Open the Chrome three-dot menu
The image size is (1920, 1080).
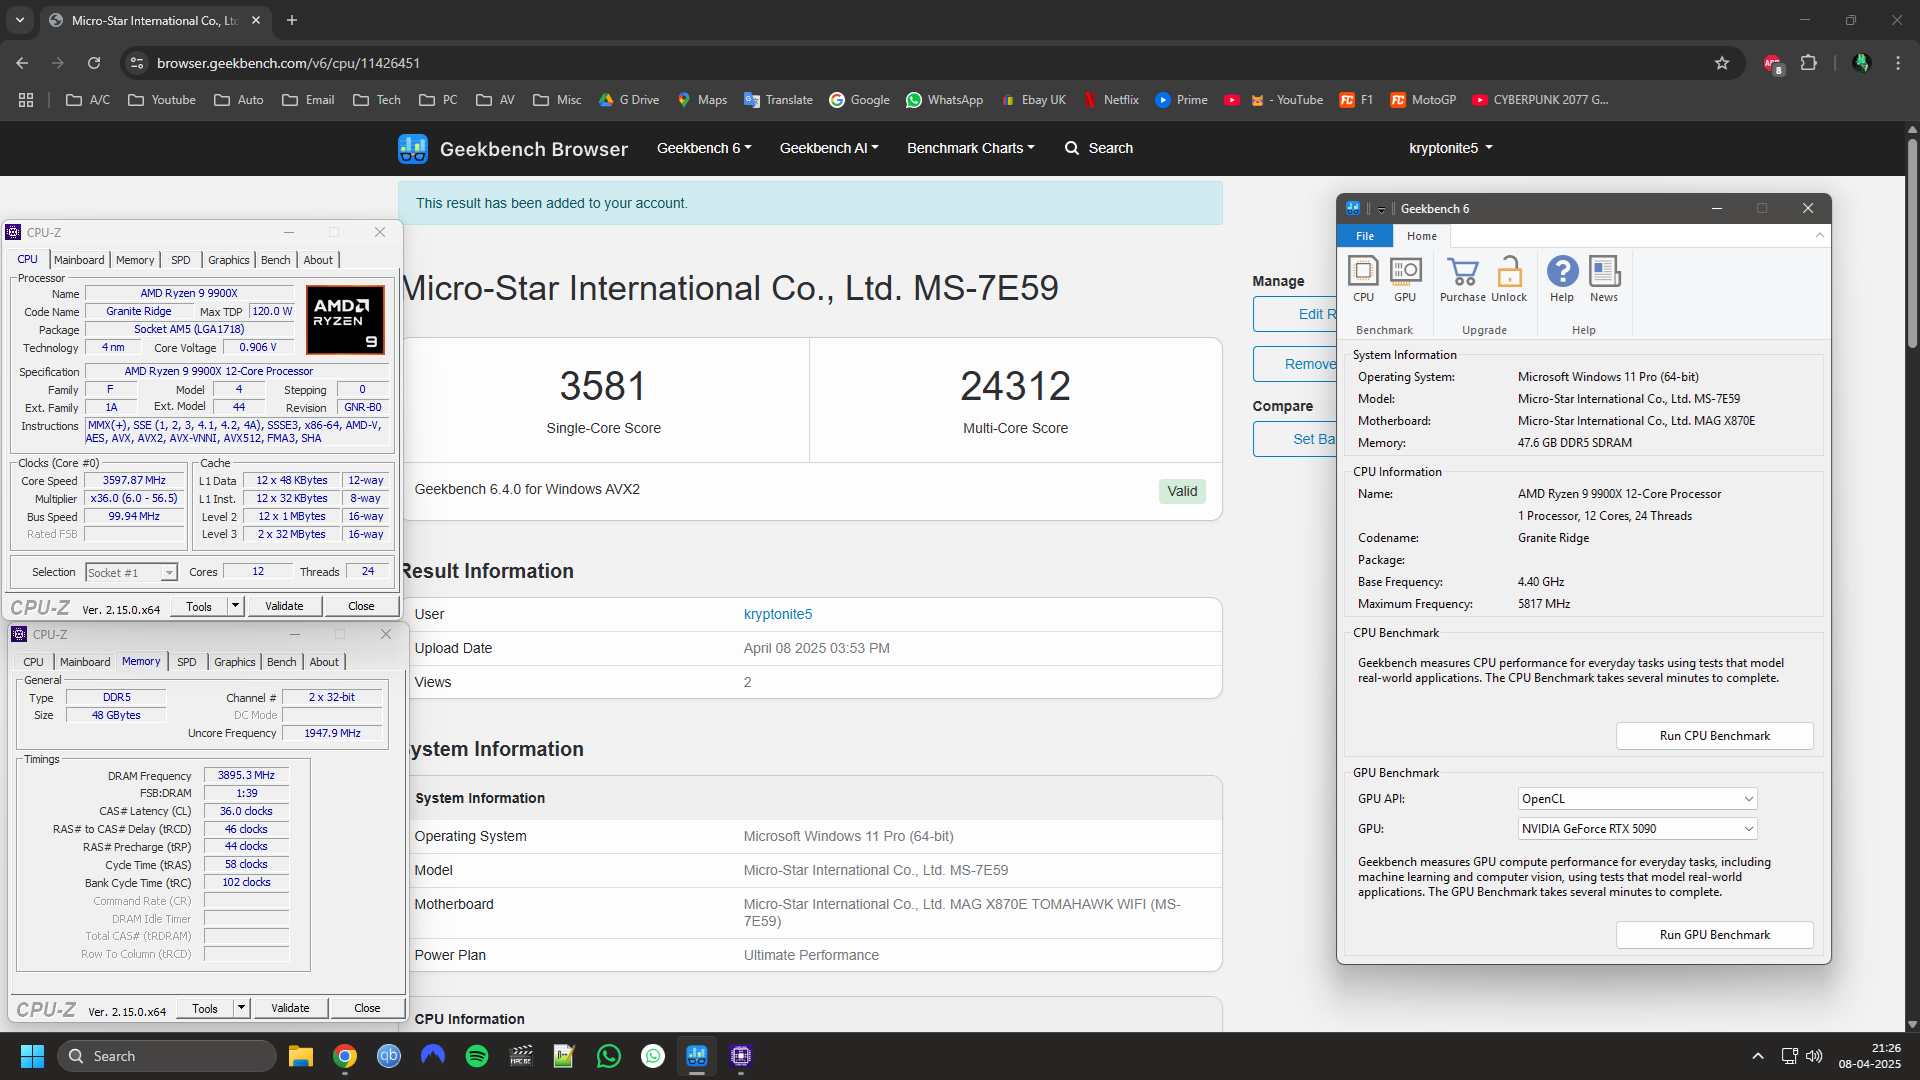(x=1898, y=63)
